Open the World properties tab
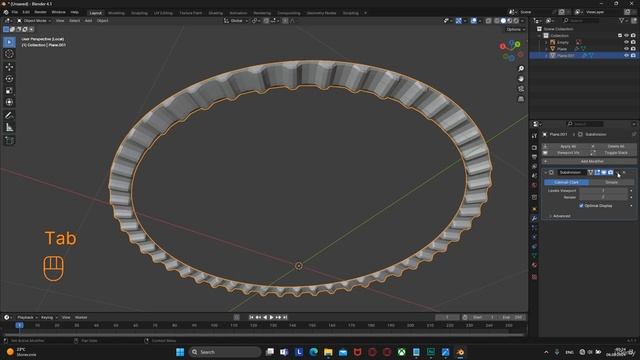This screenshot has width=640, height=360. 534,185
